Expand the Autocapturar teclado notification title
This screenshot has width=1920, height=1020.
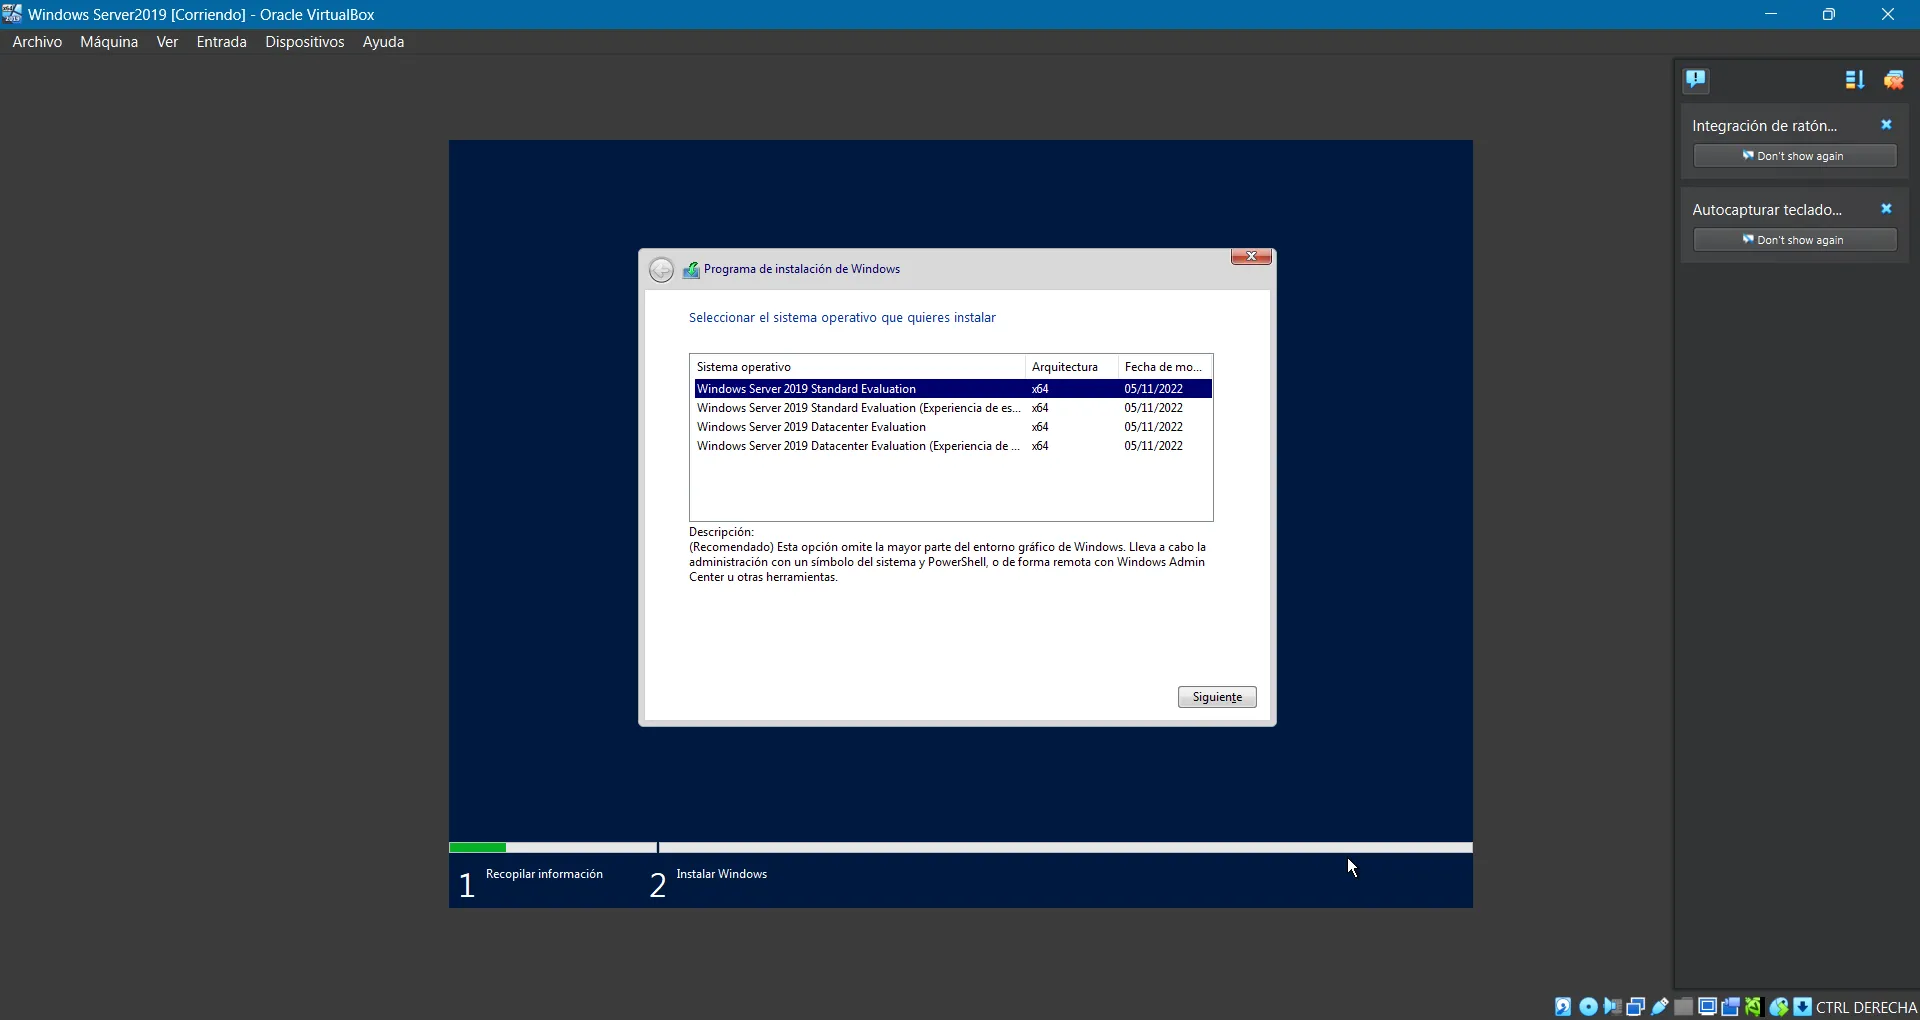tap(1767, 210)
